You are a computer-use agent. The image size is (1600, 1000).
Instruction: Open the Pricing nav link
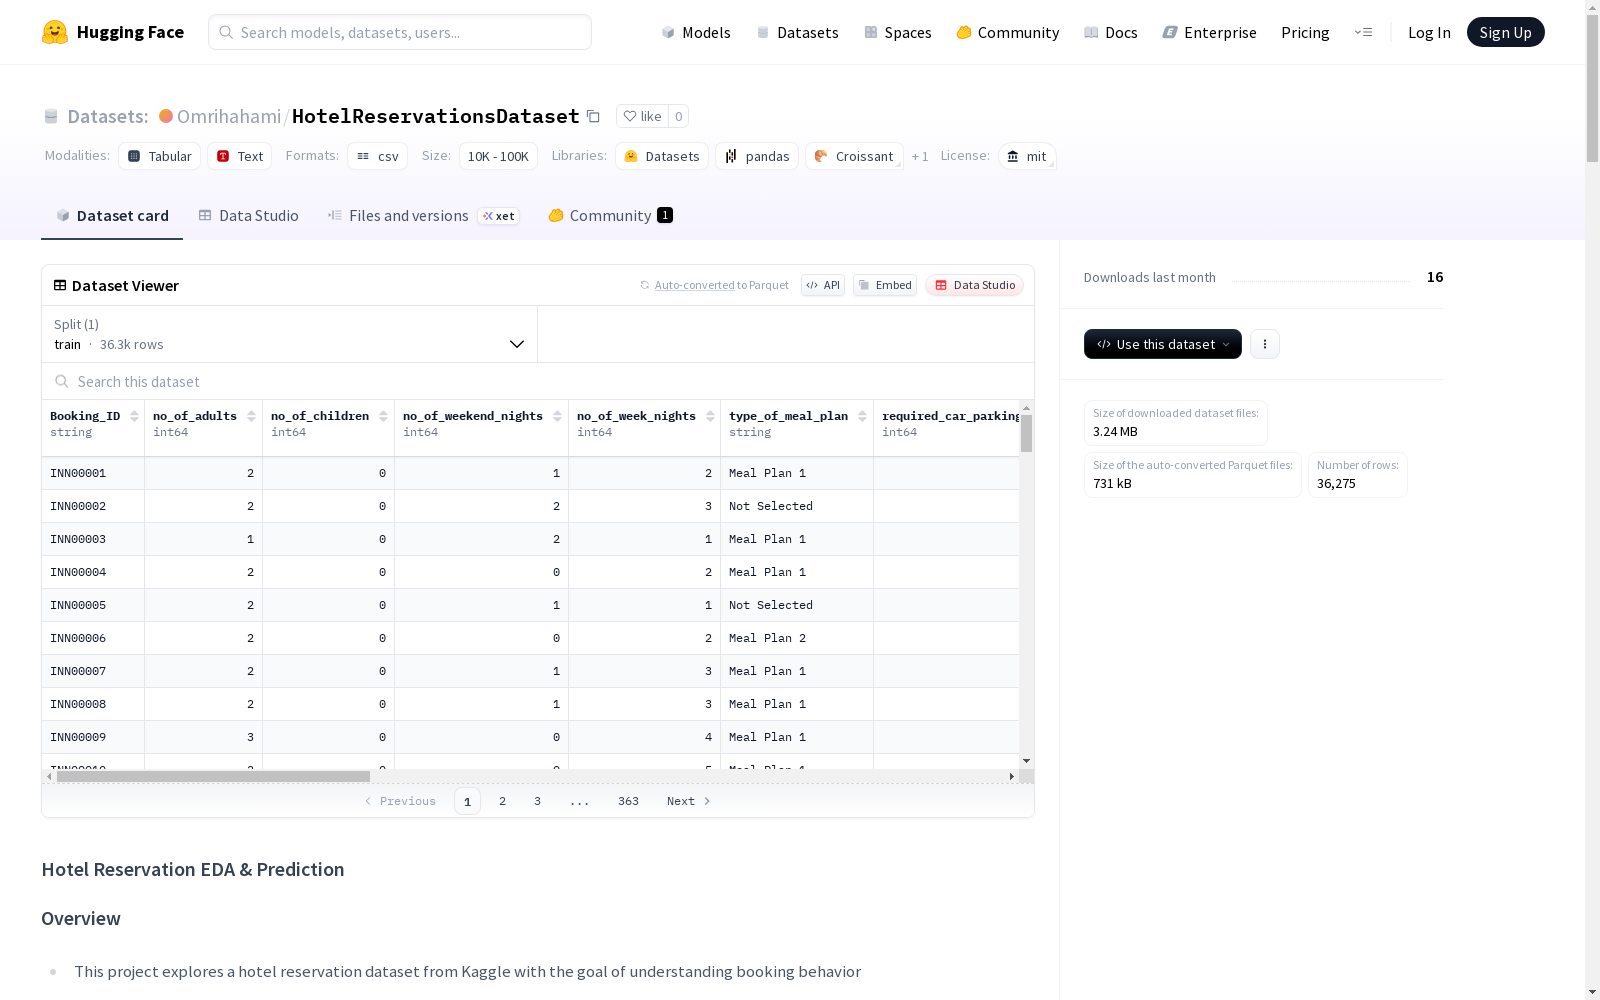1305,32
